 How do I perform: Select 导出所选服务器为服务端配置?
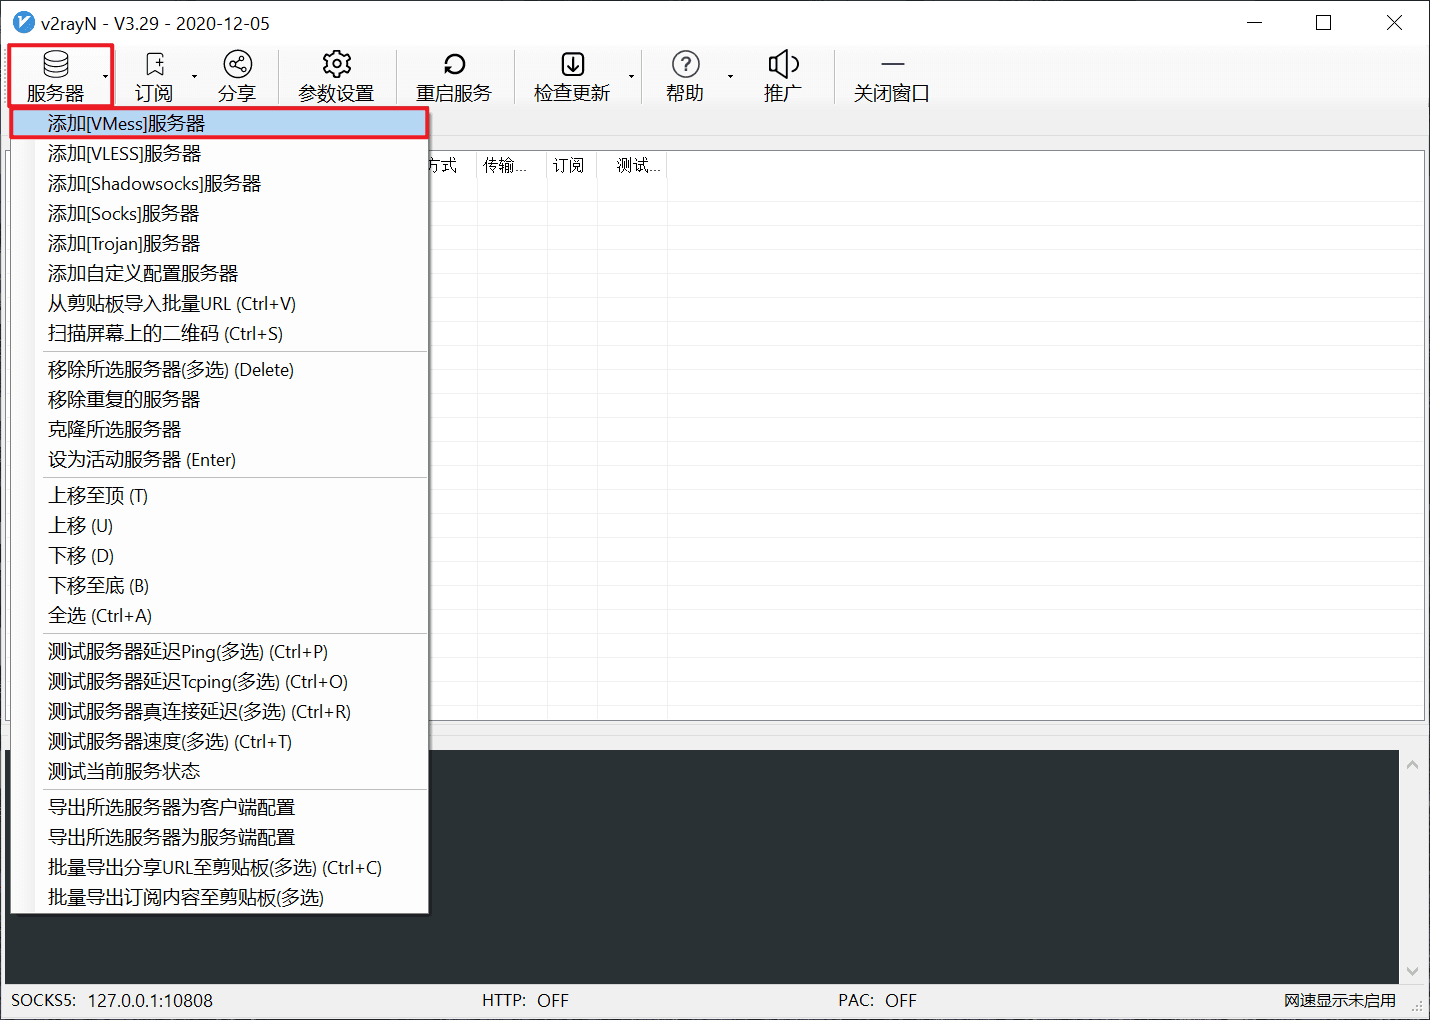(x=219, y=837)
